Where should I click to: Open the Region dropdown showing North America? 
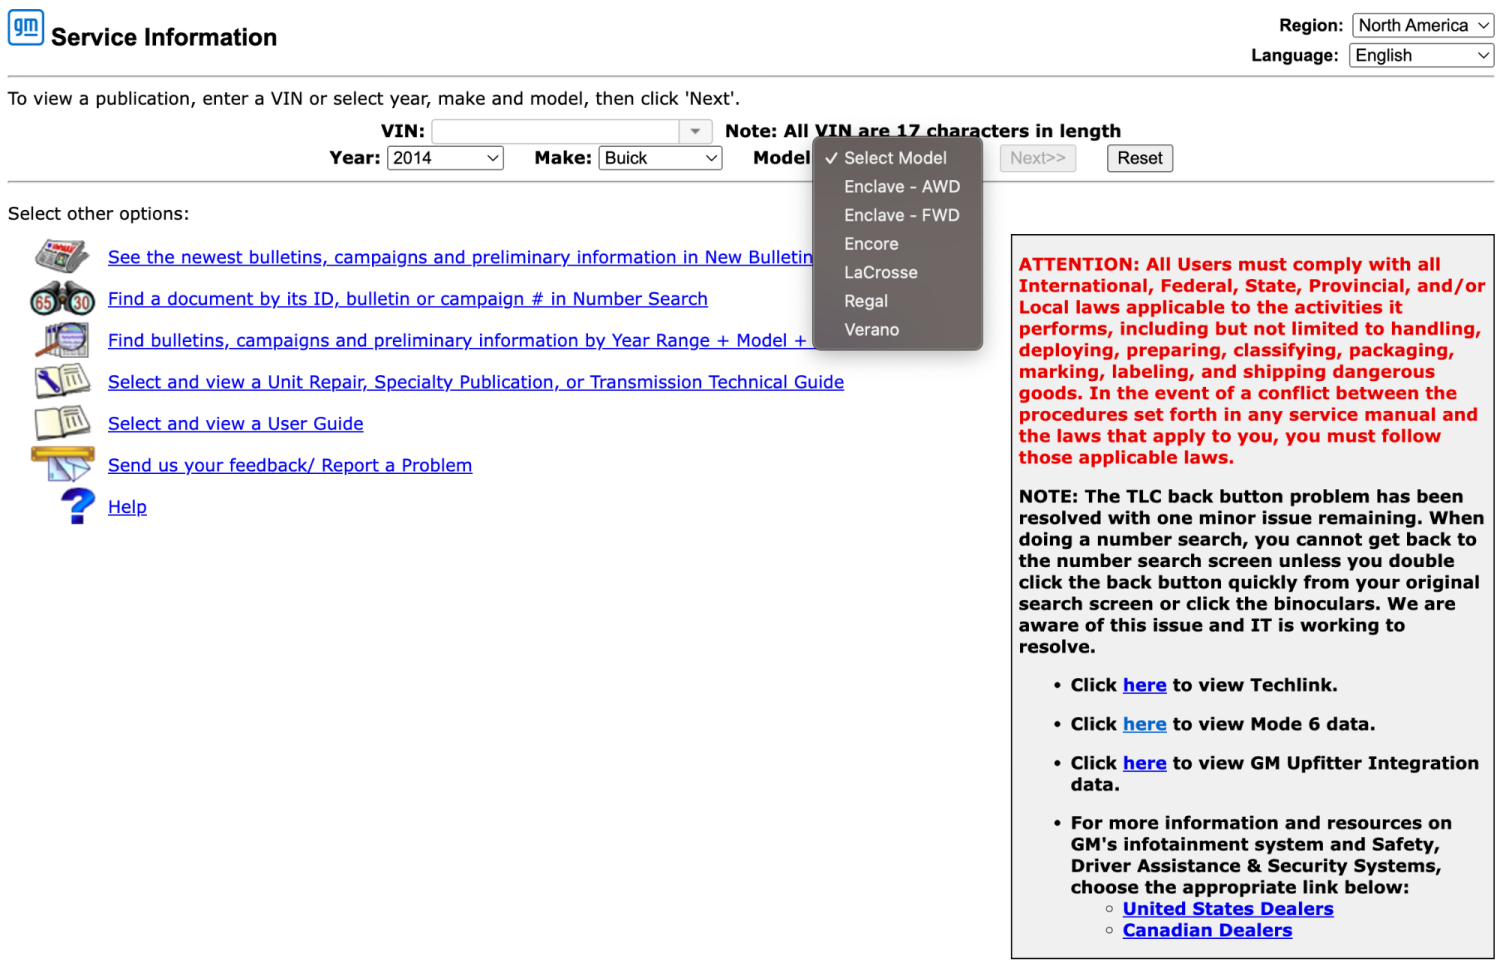tap(1423, 25)
